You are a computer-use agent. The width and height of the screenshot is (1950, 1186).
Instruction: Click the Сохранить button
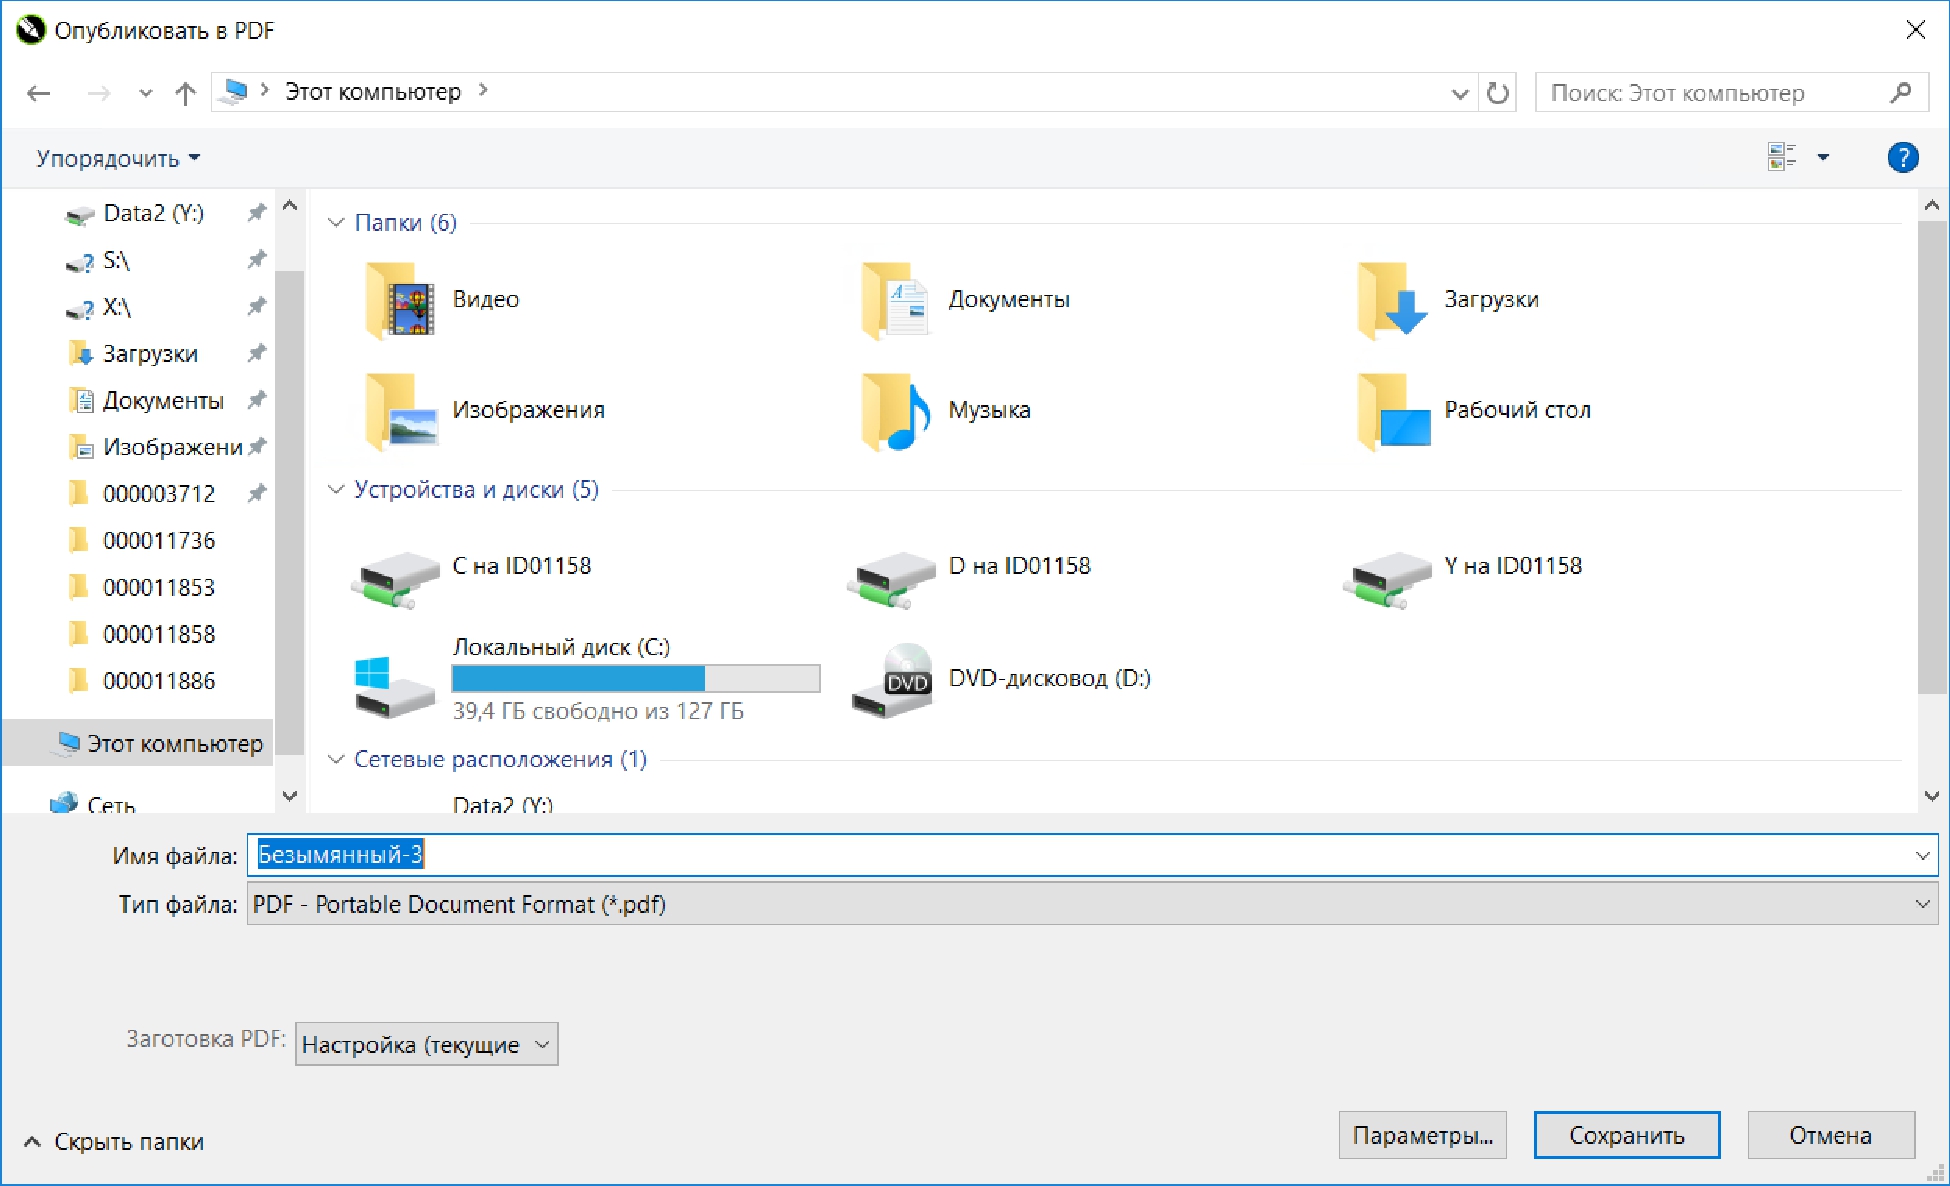point(1626,1135)
